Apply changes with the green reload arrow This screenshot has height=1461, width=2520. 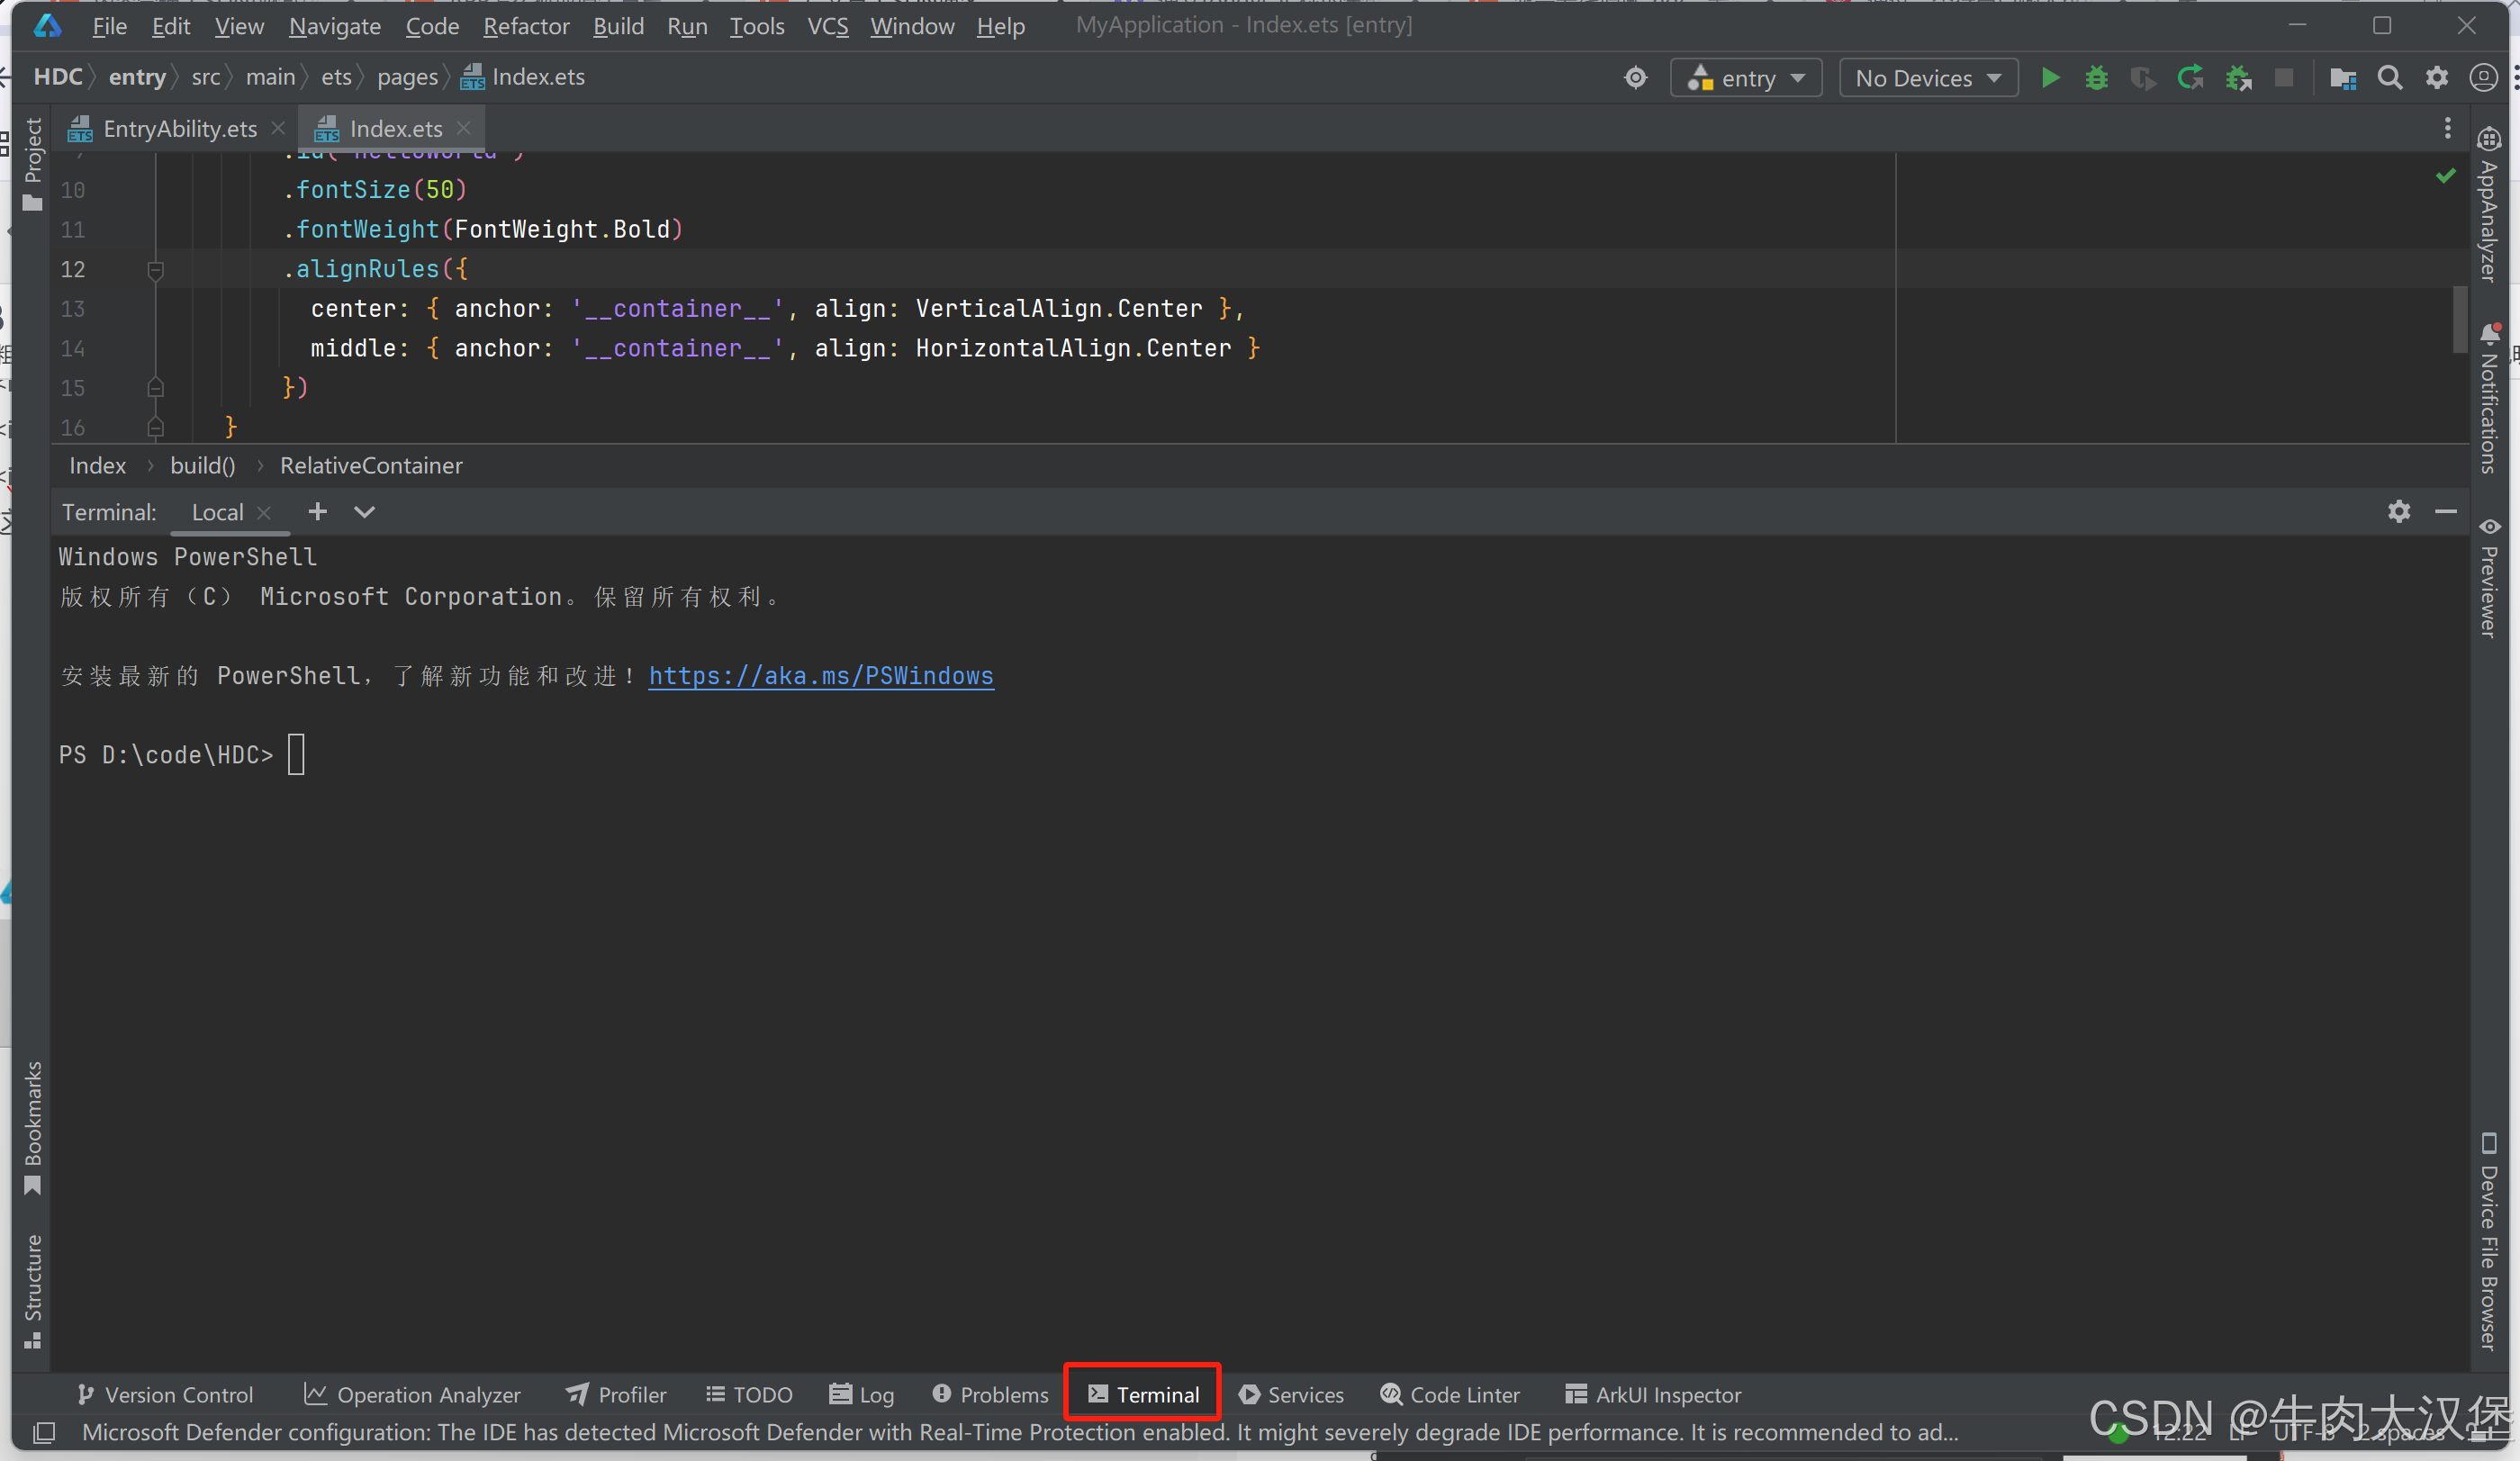pyautogui.click(x=2190, y=78)
